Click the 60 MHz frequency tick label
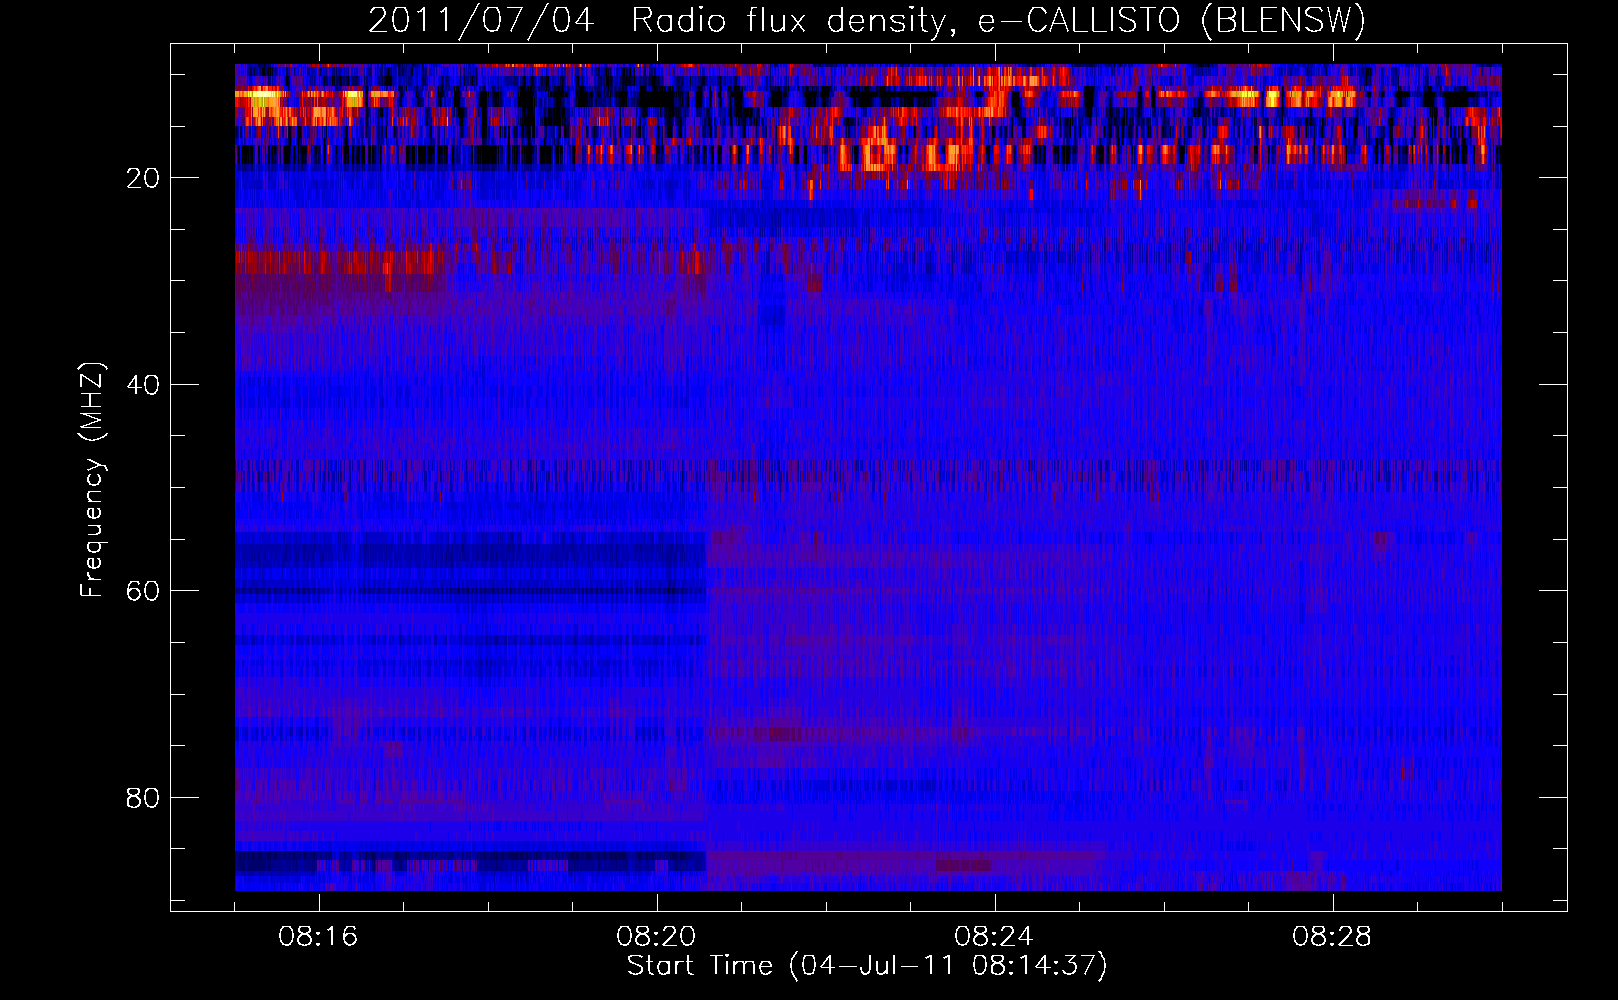This screenshot has height=1000, width=1618. pyautogui.click(x=143, y=591)
